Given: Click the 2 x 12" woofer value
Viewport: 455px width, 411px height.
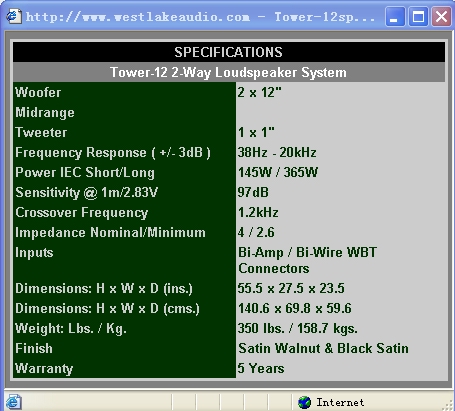Looking at the screenshot, I should coord(260,92).
